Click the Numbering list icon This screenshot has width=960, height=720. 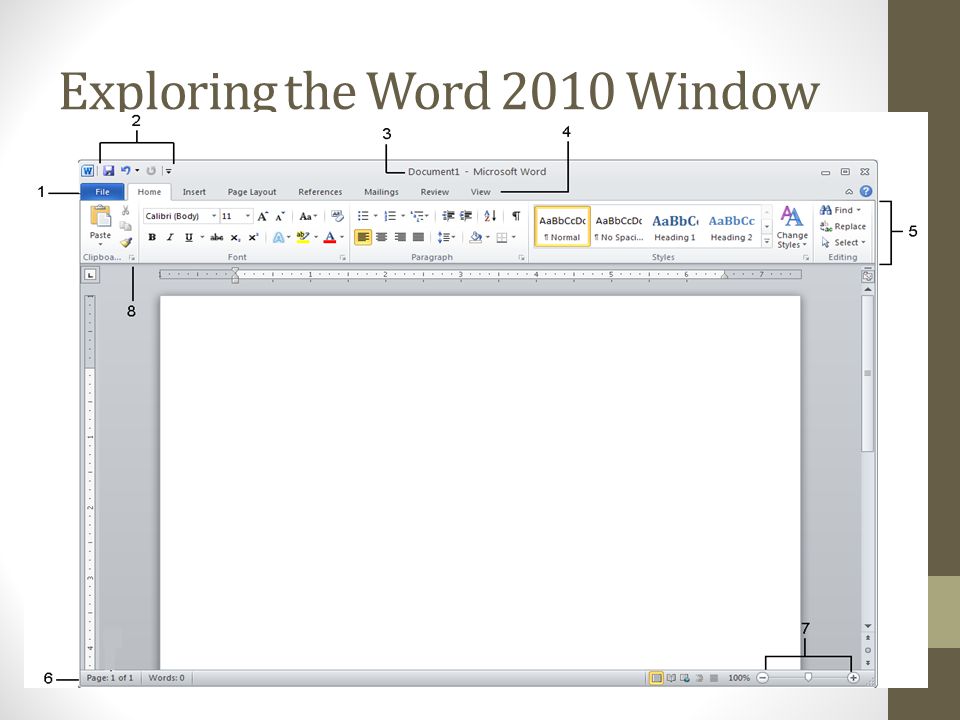coord(390,216)
